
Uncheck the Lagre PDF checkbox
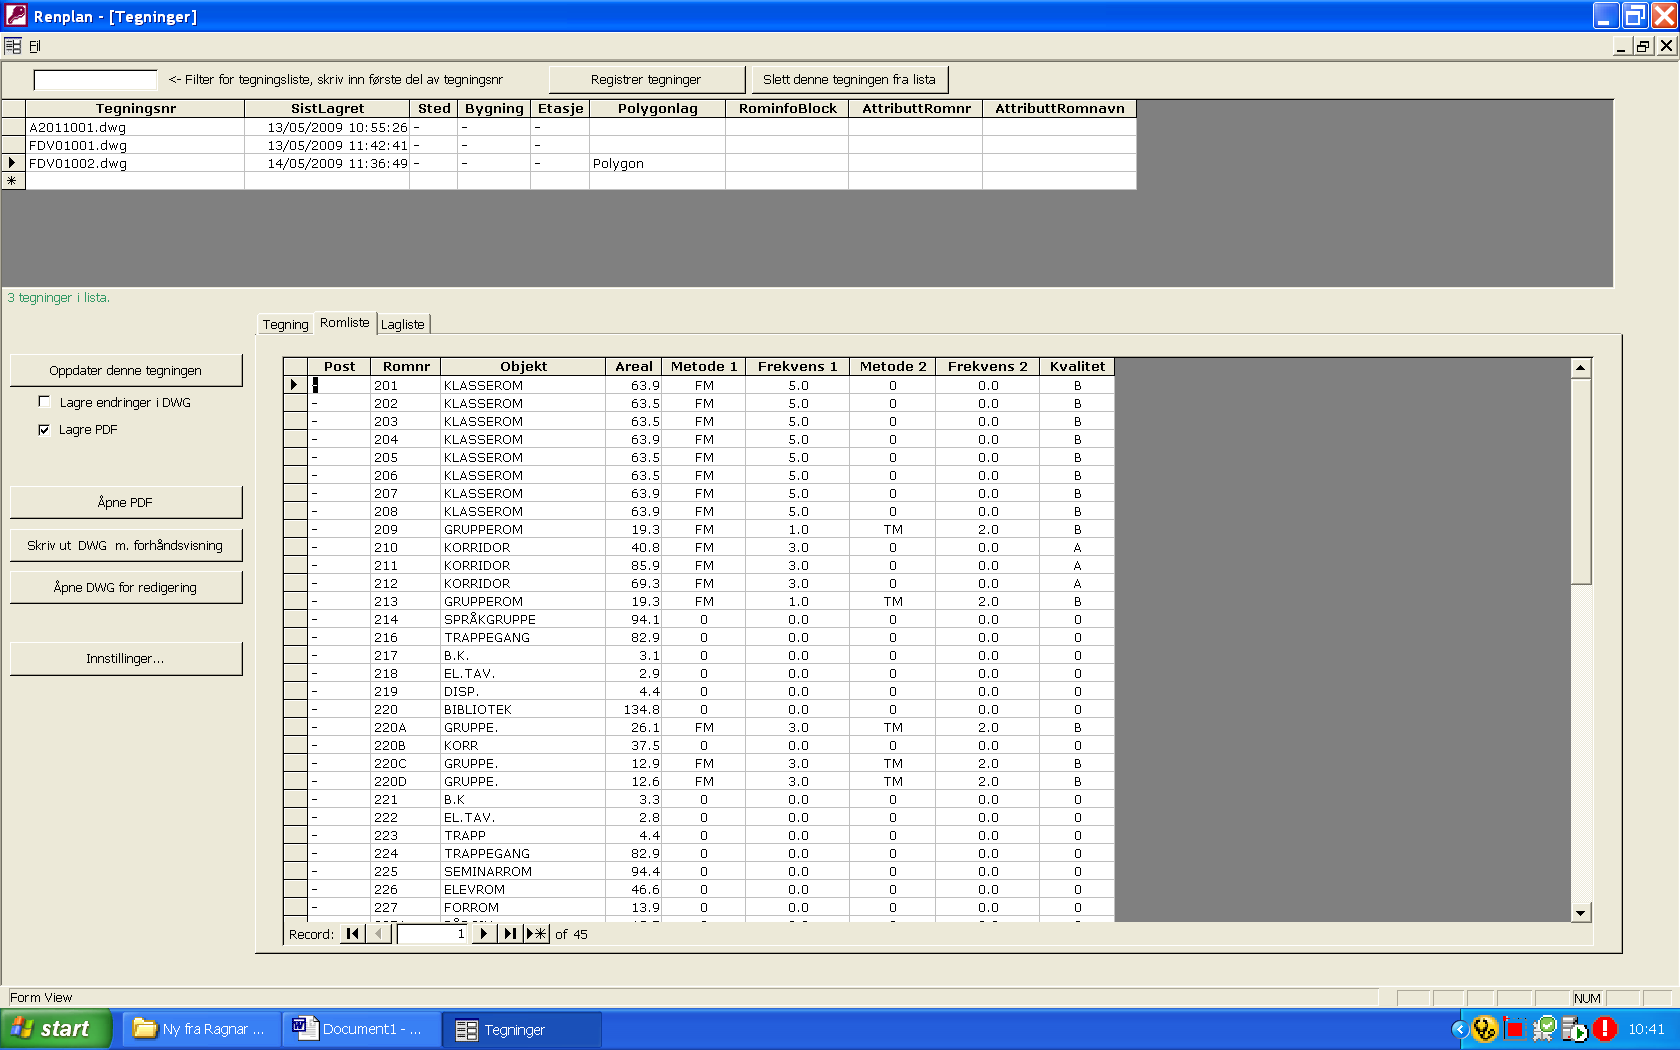44,429
